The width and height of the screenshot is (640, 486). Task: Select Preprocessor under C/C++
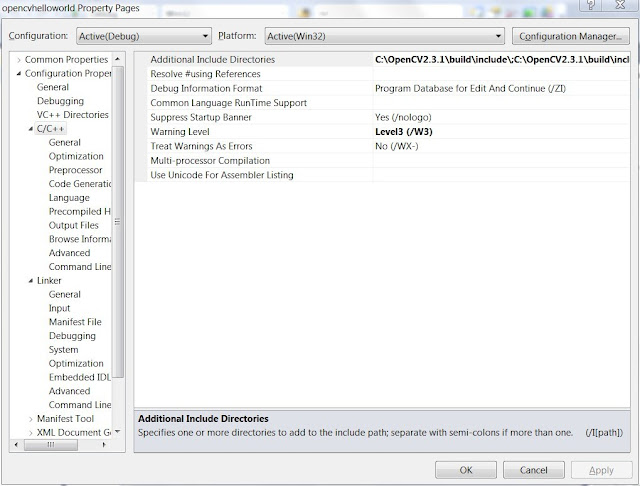[x=76, y=170]
